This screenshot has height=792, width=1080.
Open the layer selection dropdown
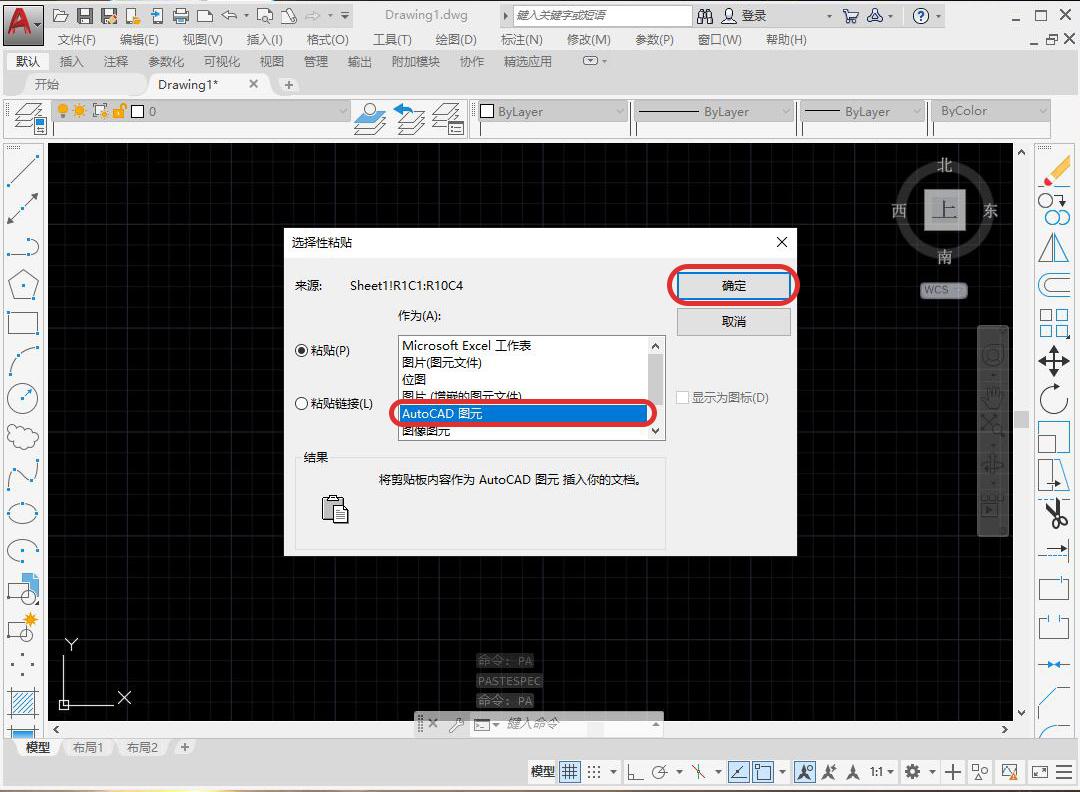340,111
